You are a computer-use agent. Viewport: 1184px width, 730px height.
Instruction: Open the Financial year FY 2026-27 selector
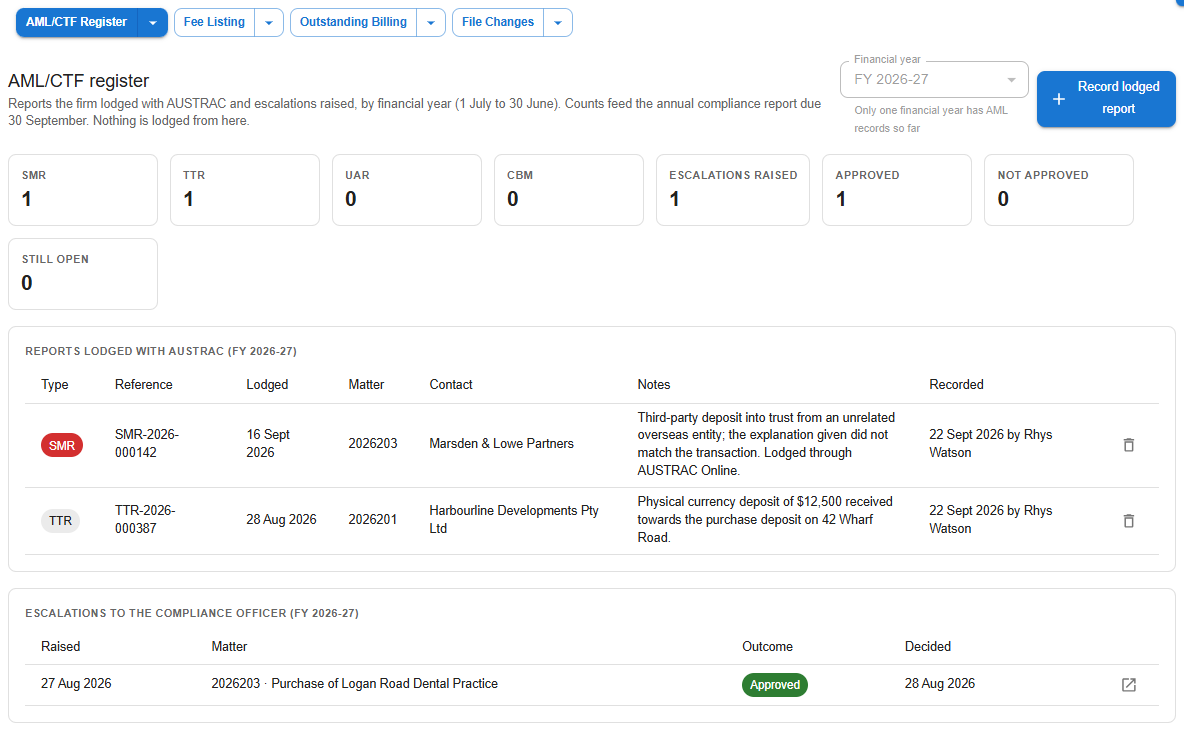coord(934,79)
